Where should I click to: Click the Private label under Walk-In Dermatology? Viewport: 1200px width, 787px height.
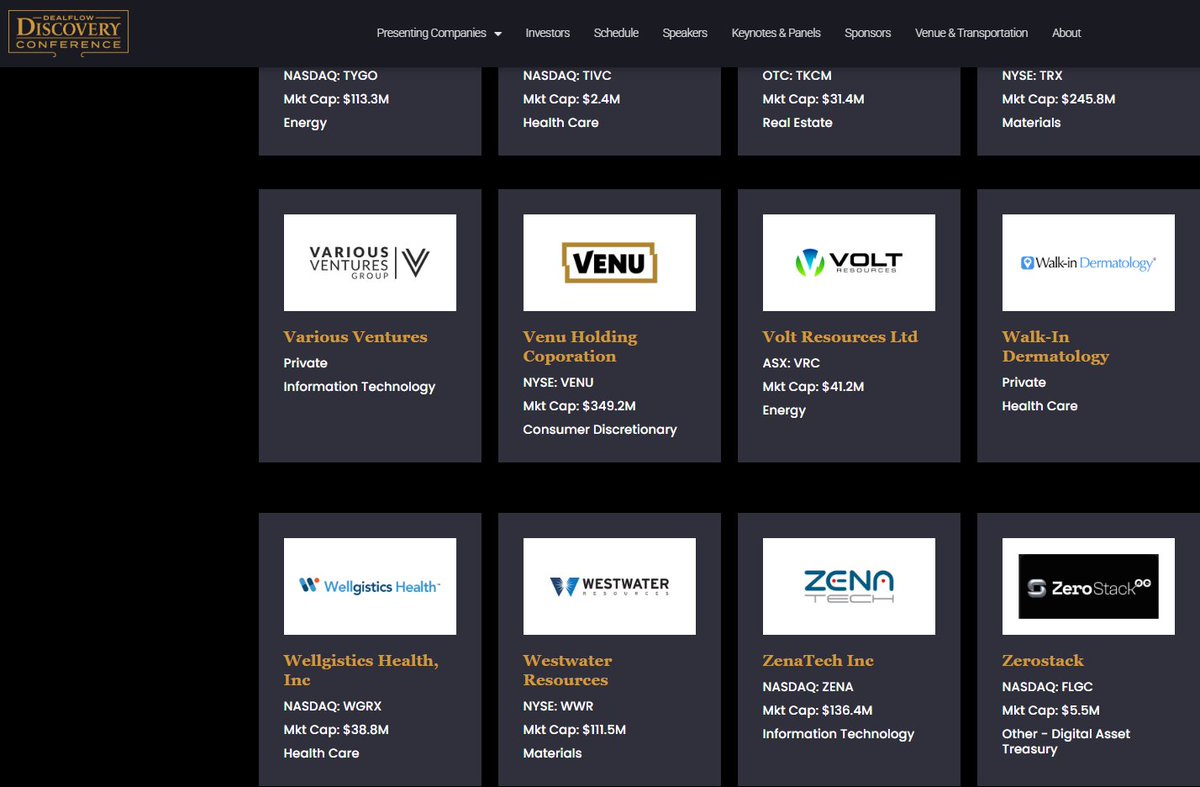(x=1024, y=382)
